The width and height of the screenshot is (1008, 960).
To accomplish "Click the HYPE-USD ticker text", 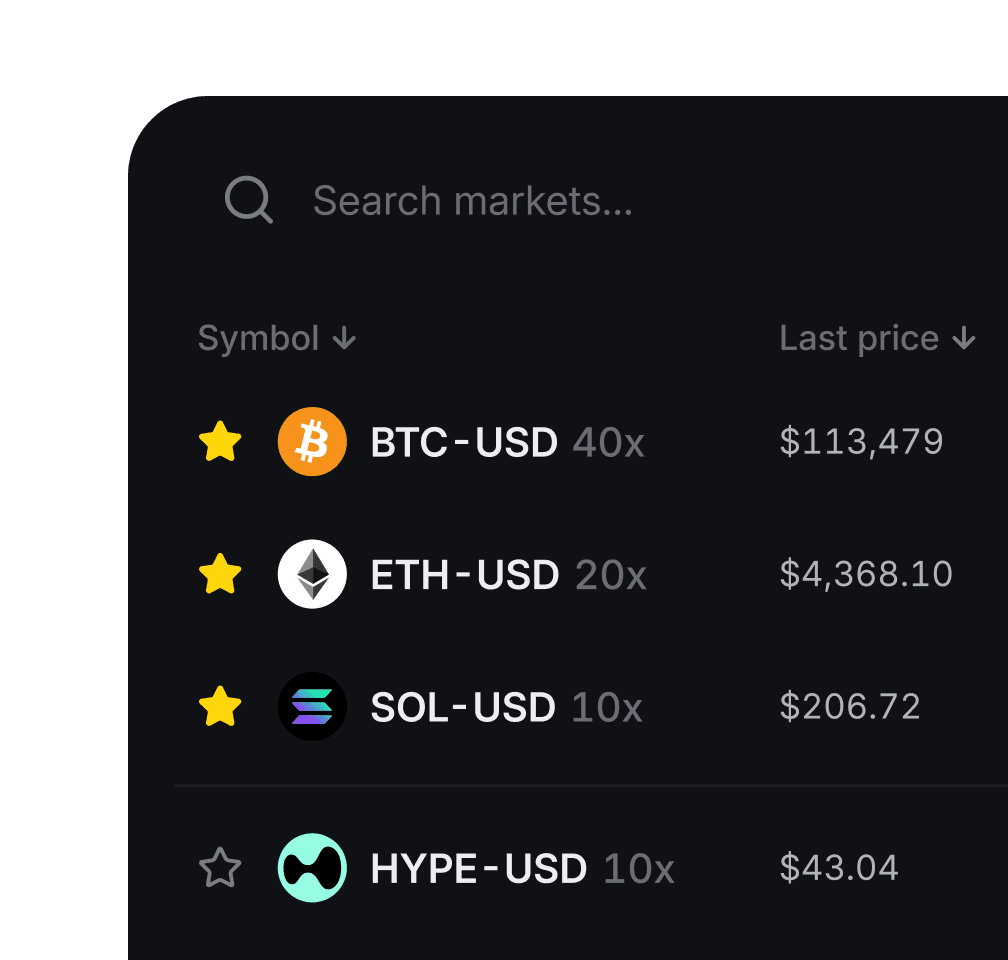I will 478,868.
